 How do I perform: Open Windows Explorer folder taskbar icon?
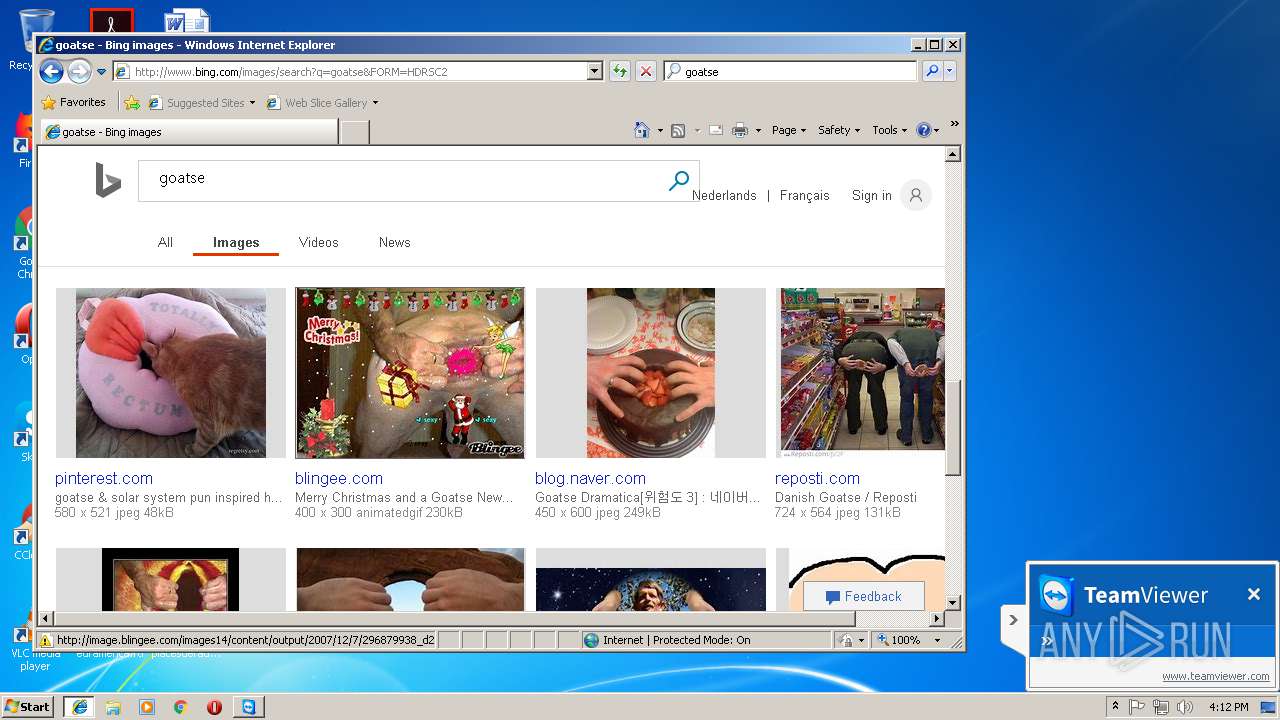[x=113, y=707]
